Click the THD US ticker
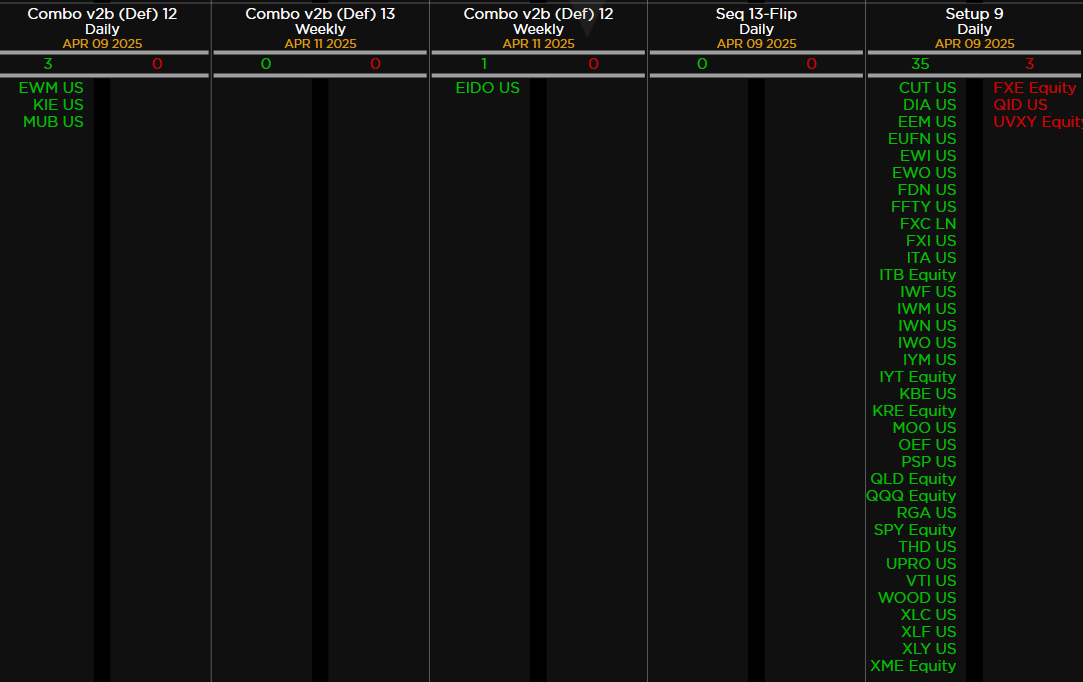 pyautogui.click(x=928, y=547)
